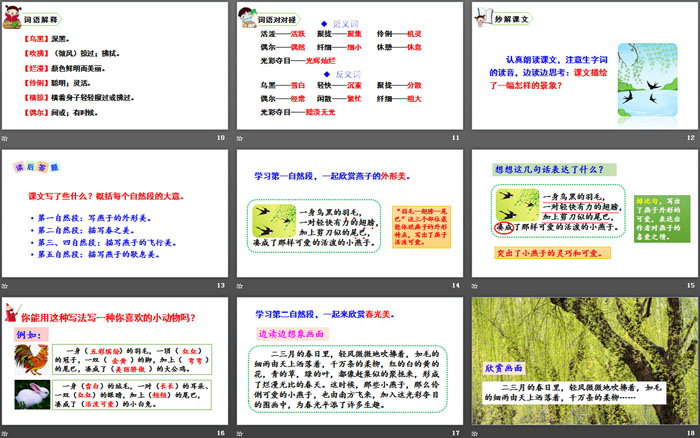
Task: Click the pink 例如 label on slide 16
Action: click(x=27, y=333)
